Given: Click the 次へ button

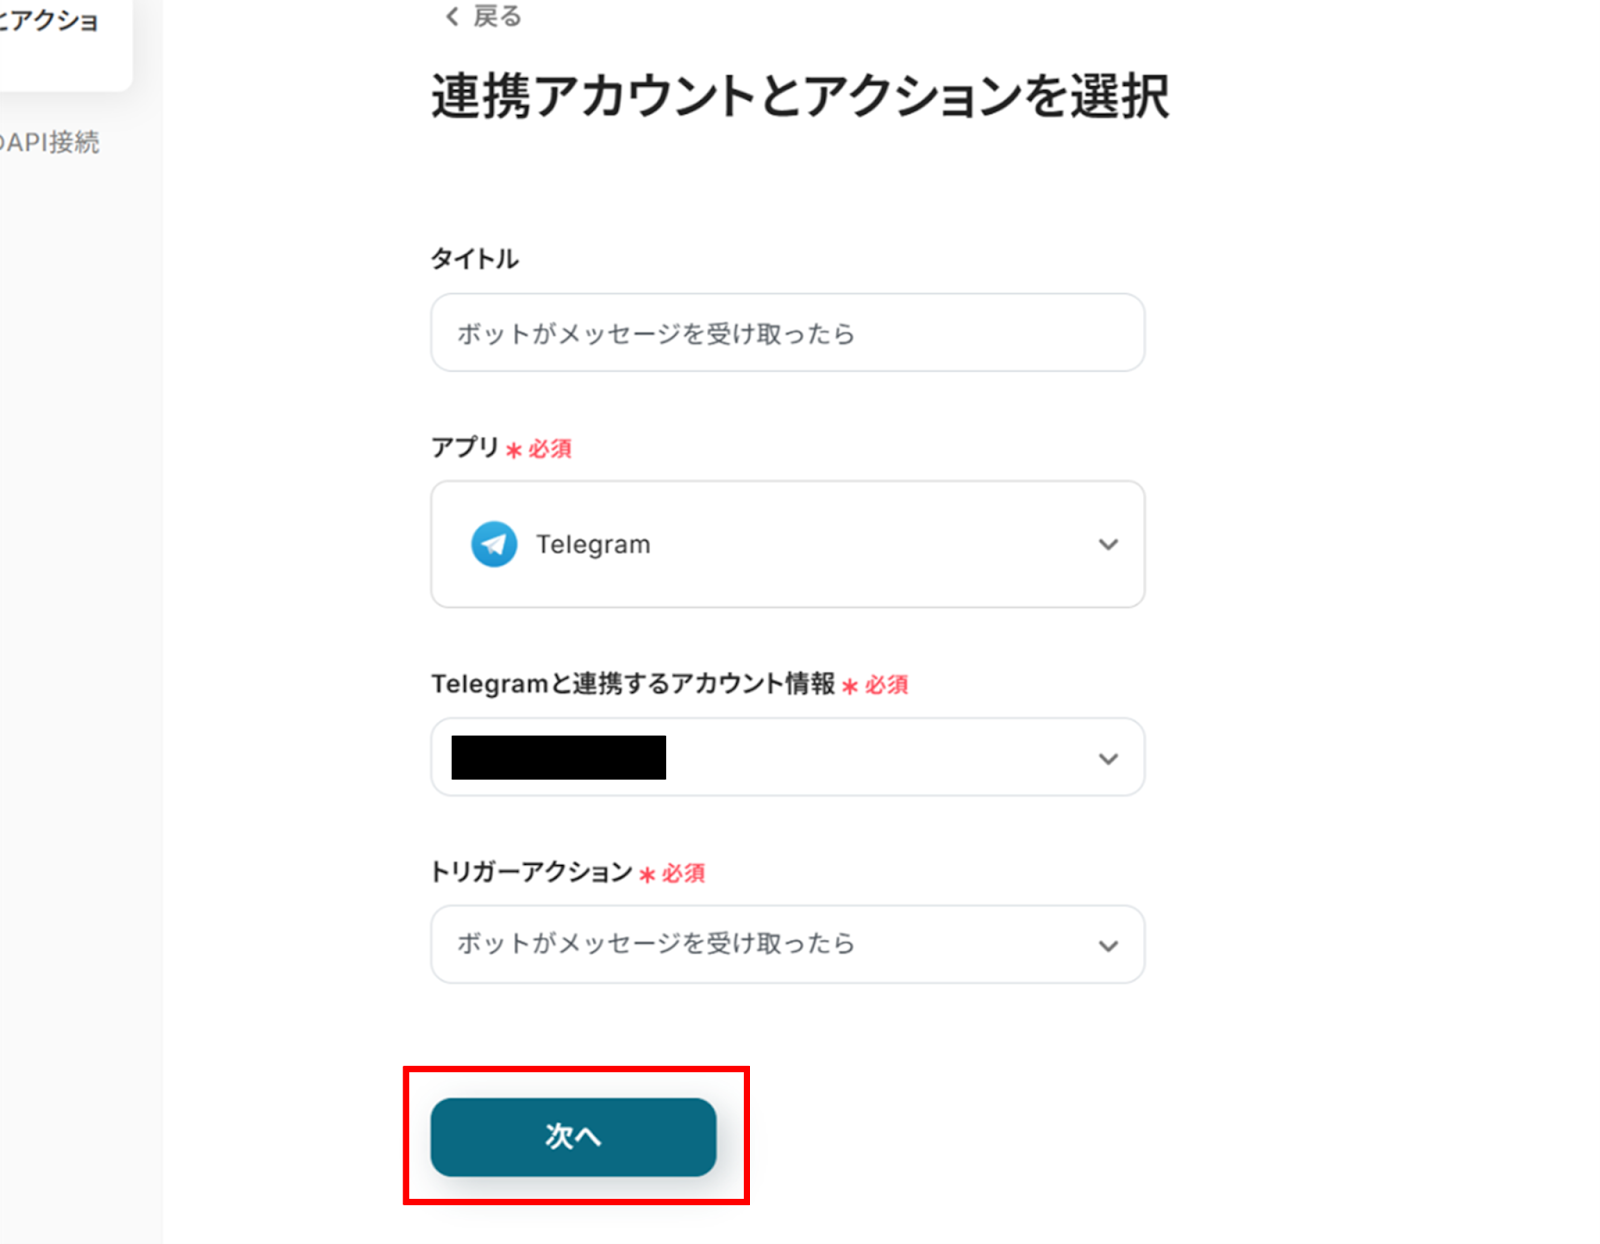Looking at the screenshot, I should [573, 1137].
